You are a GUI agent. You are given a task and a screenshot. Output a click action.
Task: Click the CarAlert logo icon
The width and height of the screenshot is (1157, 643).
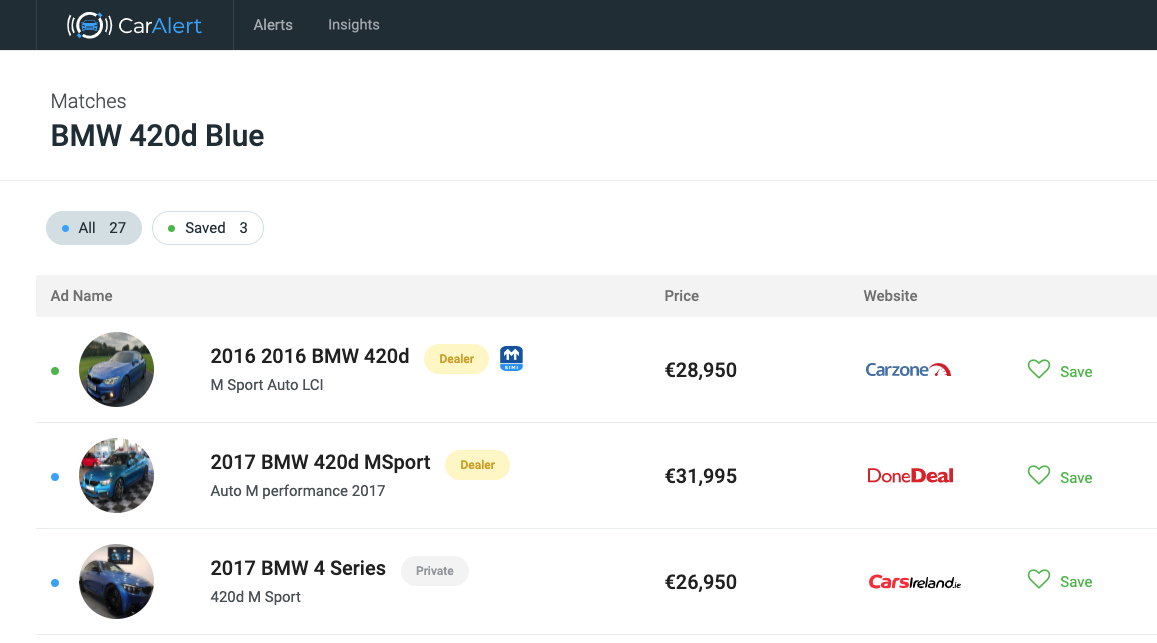89,25
